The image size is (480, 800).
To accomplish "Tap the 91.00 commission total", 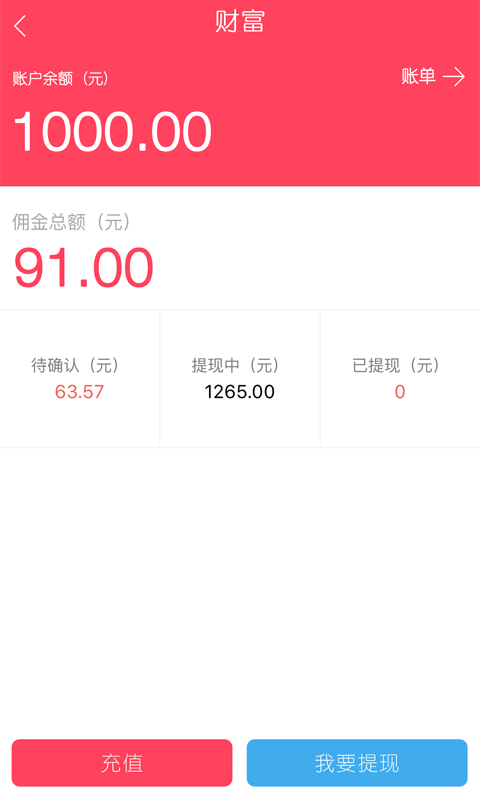I will pyautogui.click(x=84, y=268).
